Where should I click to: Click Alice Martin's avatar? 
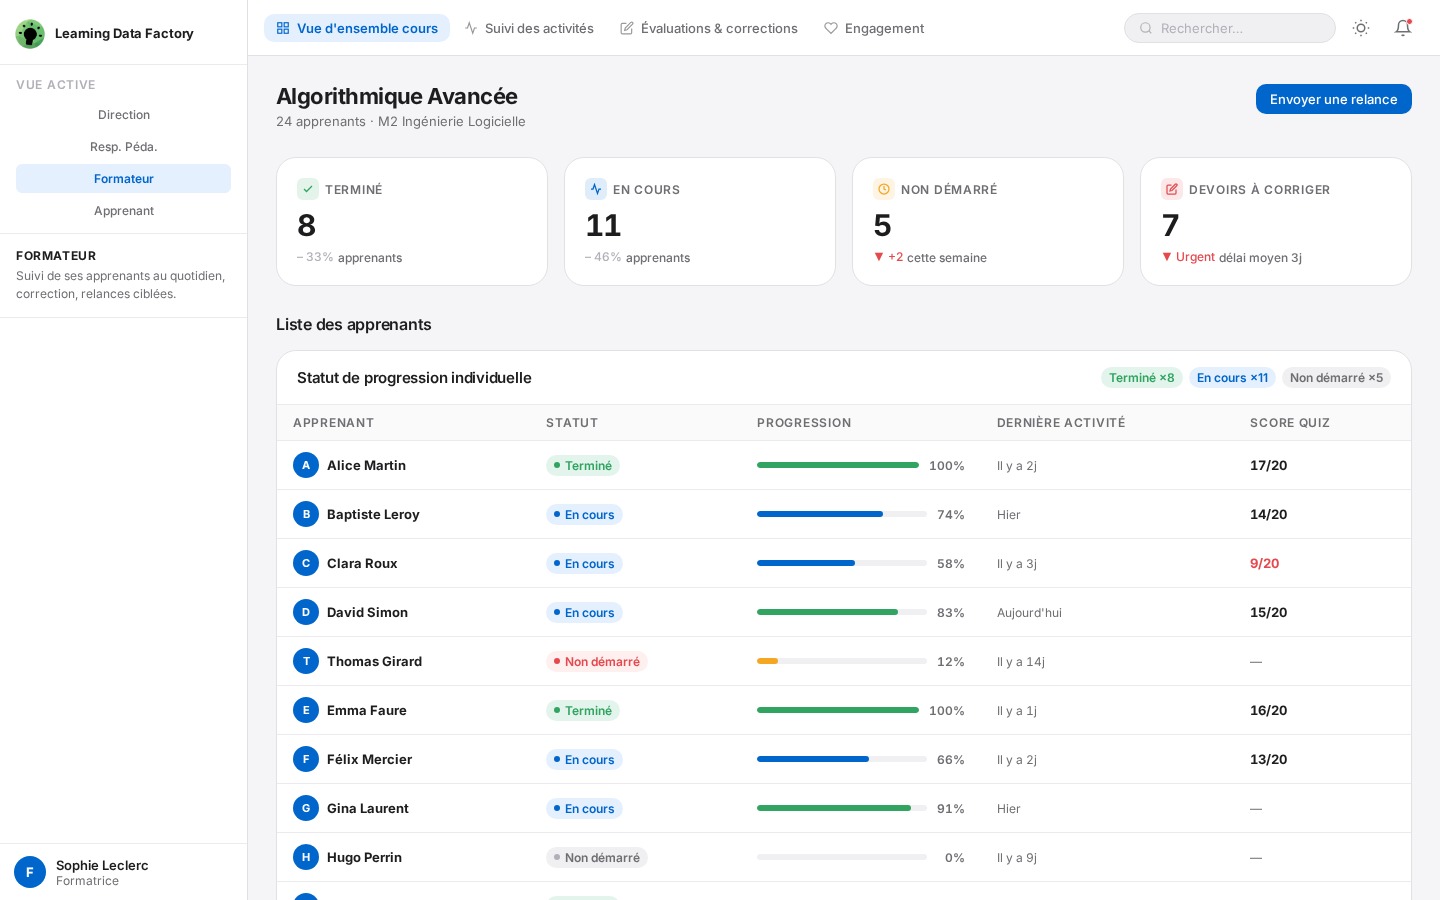pos(306,465)
